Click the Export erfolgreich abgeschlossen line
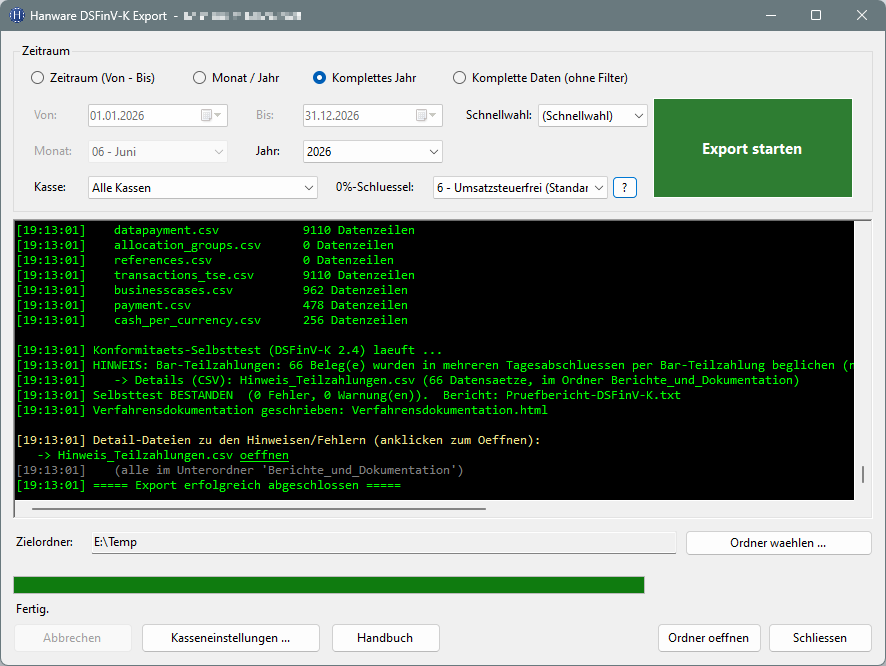The image size is (886, 666). [209, 485]
